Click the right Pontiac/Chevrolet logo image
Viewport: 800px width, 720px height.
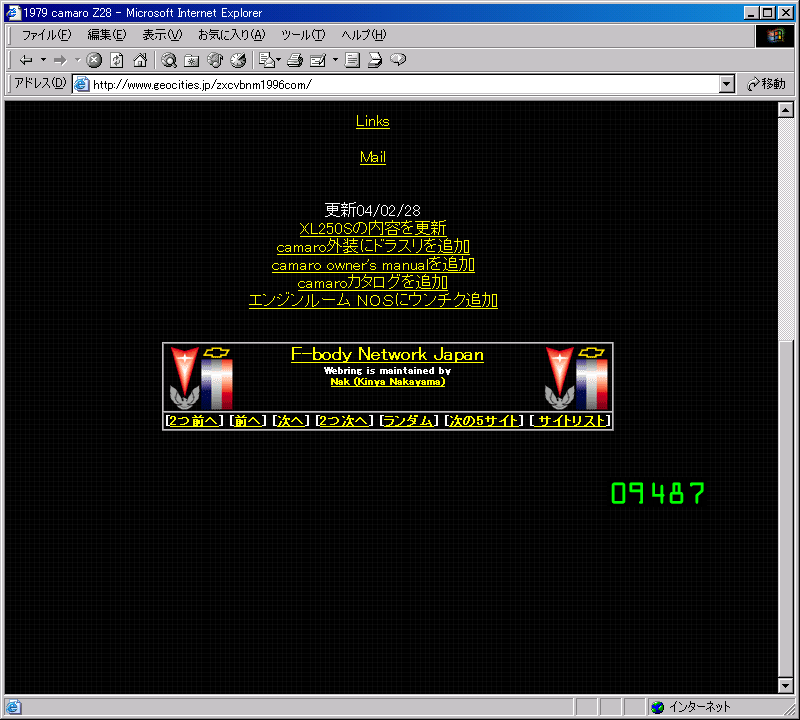[577, 378]
